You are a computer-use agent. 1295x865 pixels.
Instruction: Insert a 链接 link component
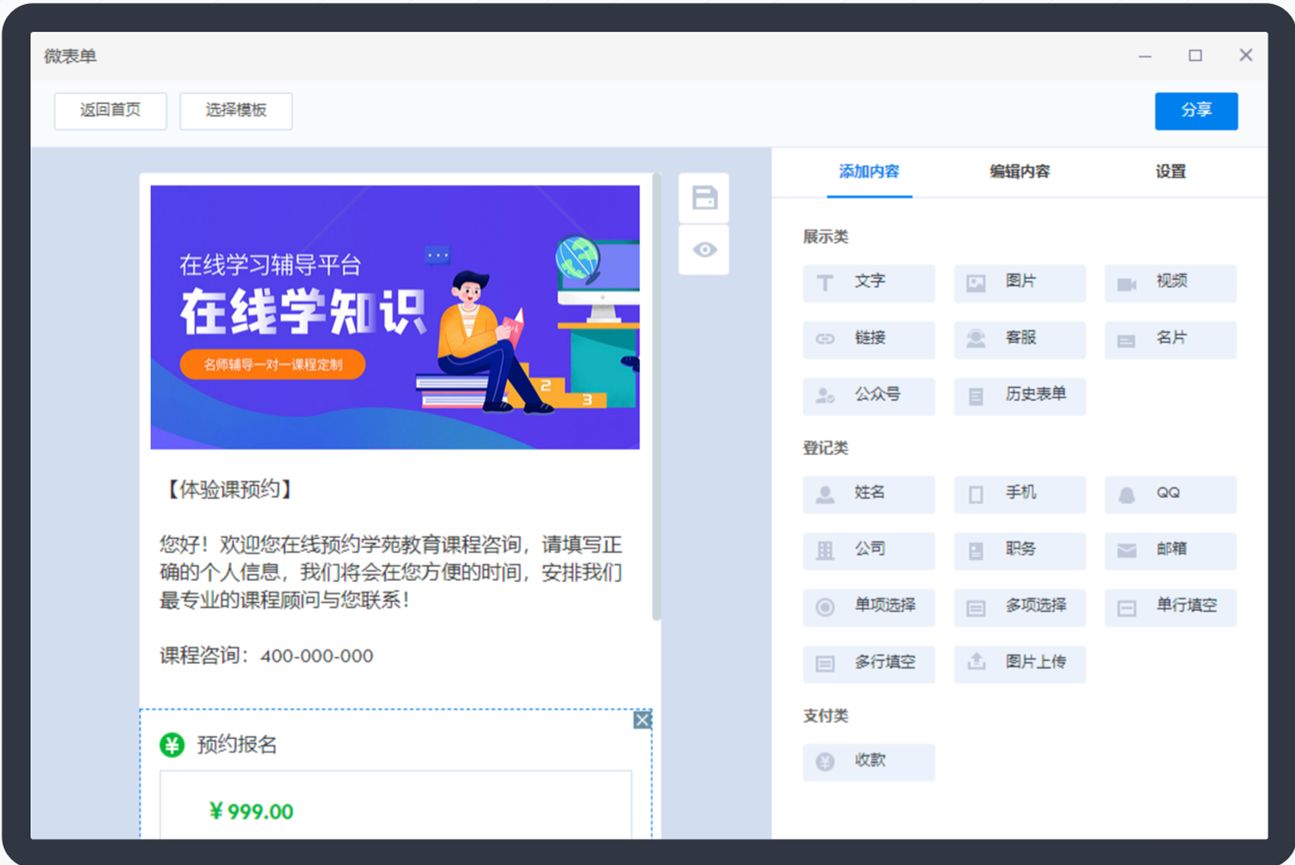tap(868, 340)
